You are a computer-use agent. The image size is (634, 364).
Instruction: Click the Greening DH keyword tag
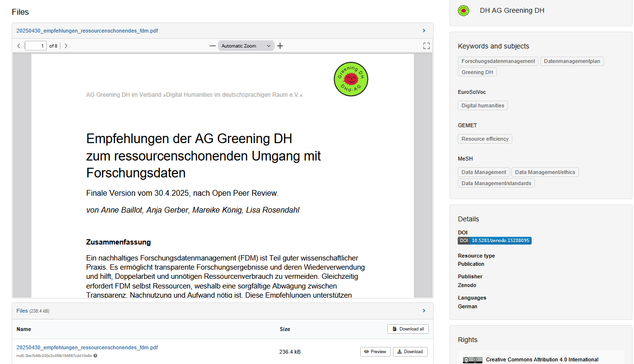tap(477, 72)
